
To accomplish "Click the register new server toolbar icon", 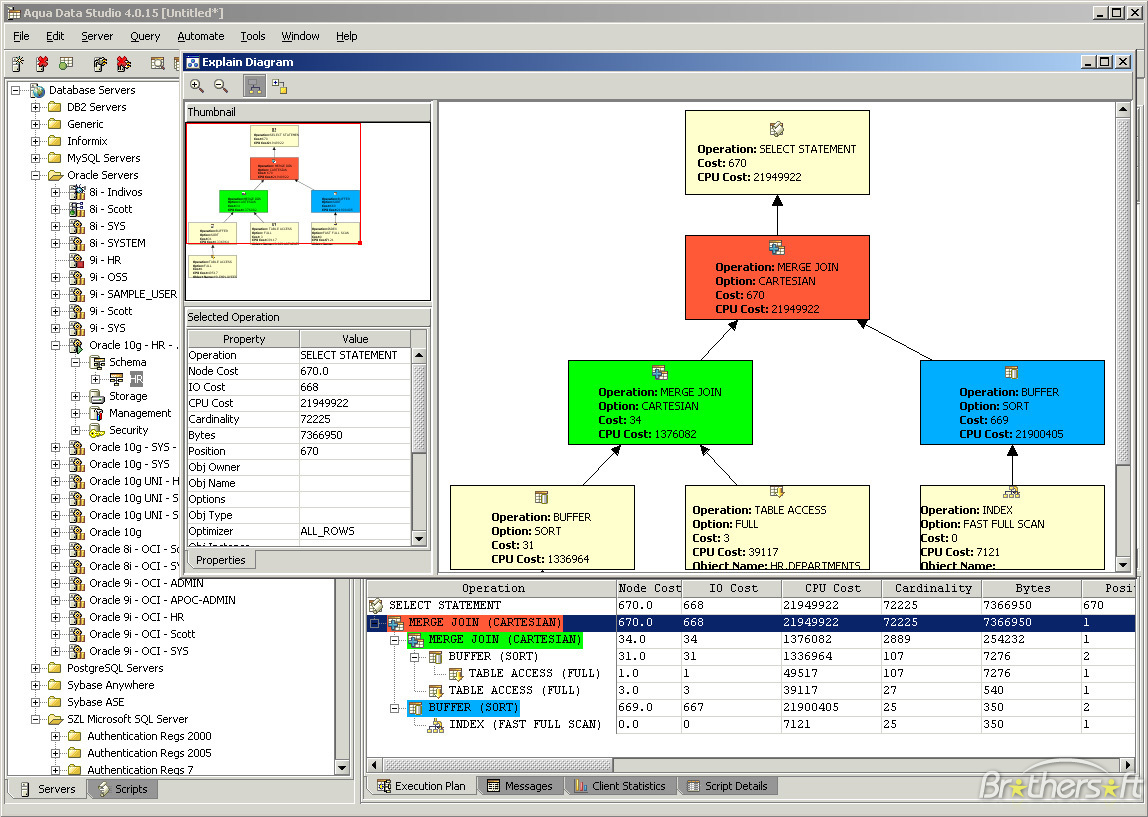I will [18, 64].
